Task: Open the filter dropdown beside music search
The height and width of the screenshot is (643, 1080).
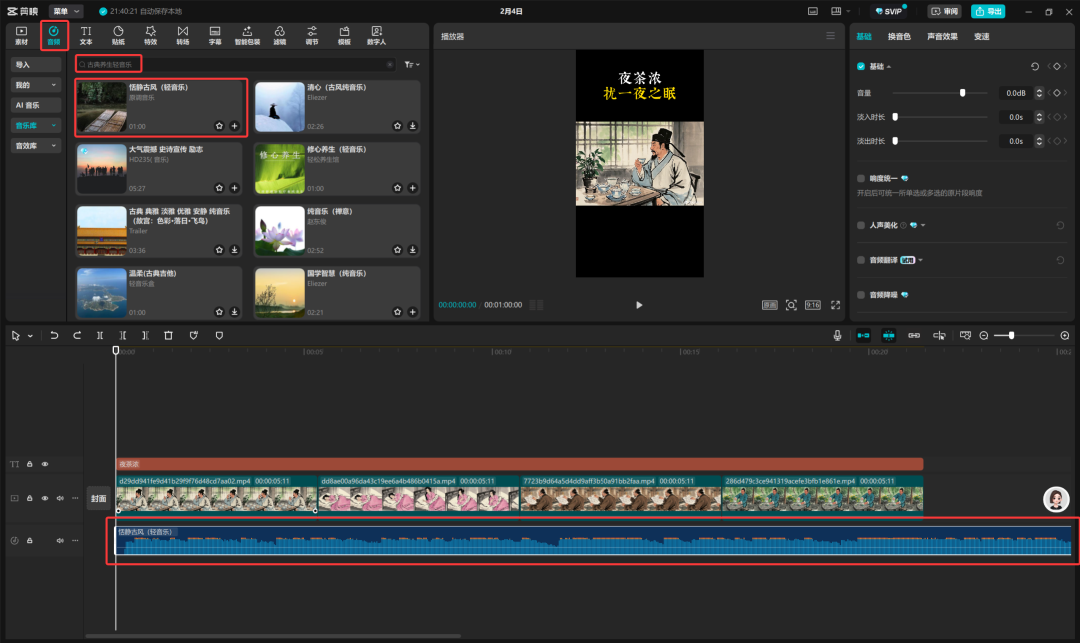Action: [412, 64]
